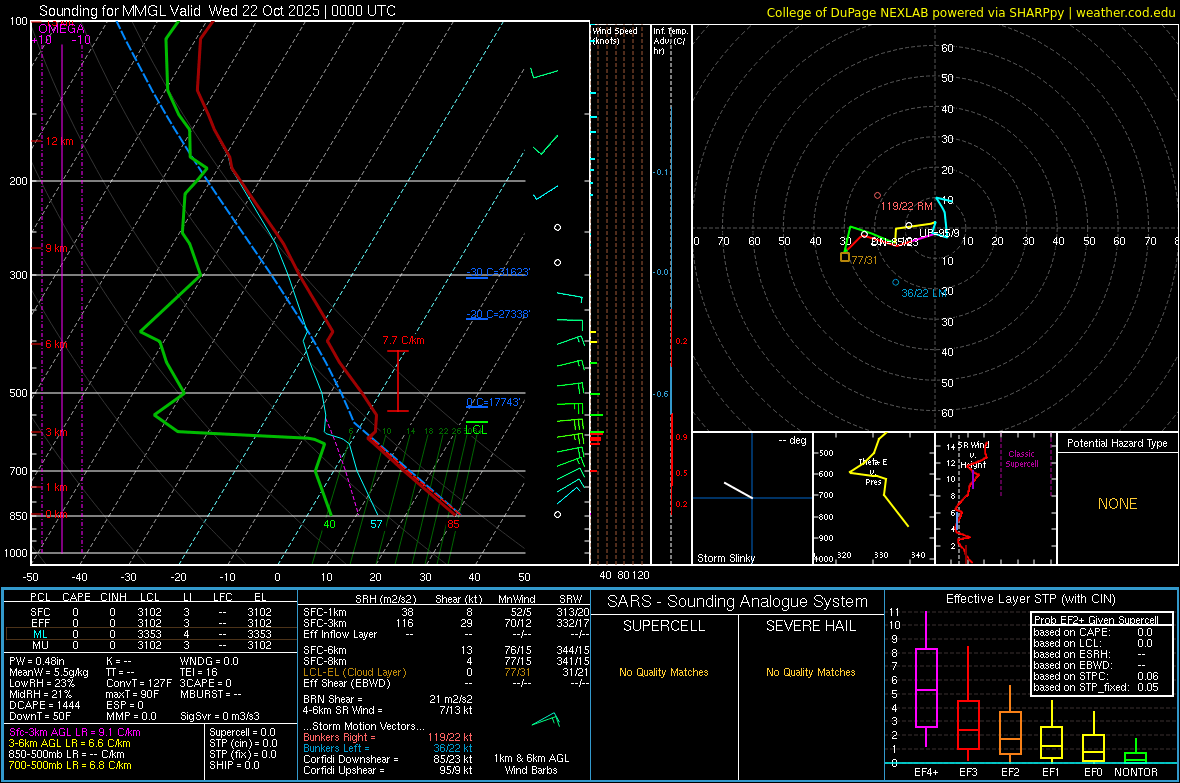
Task: Click the NONE hazard type value
Action: pos(1117,504)
